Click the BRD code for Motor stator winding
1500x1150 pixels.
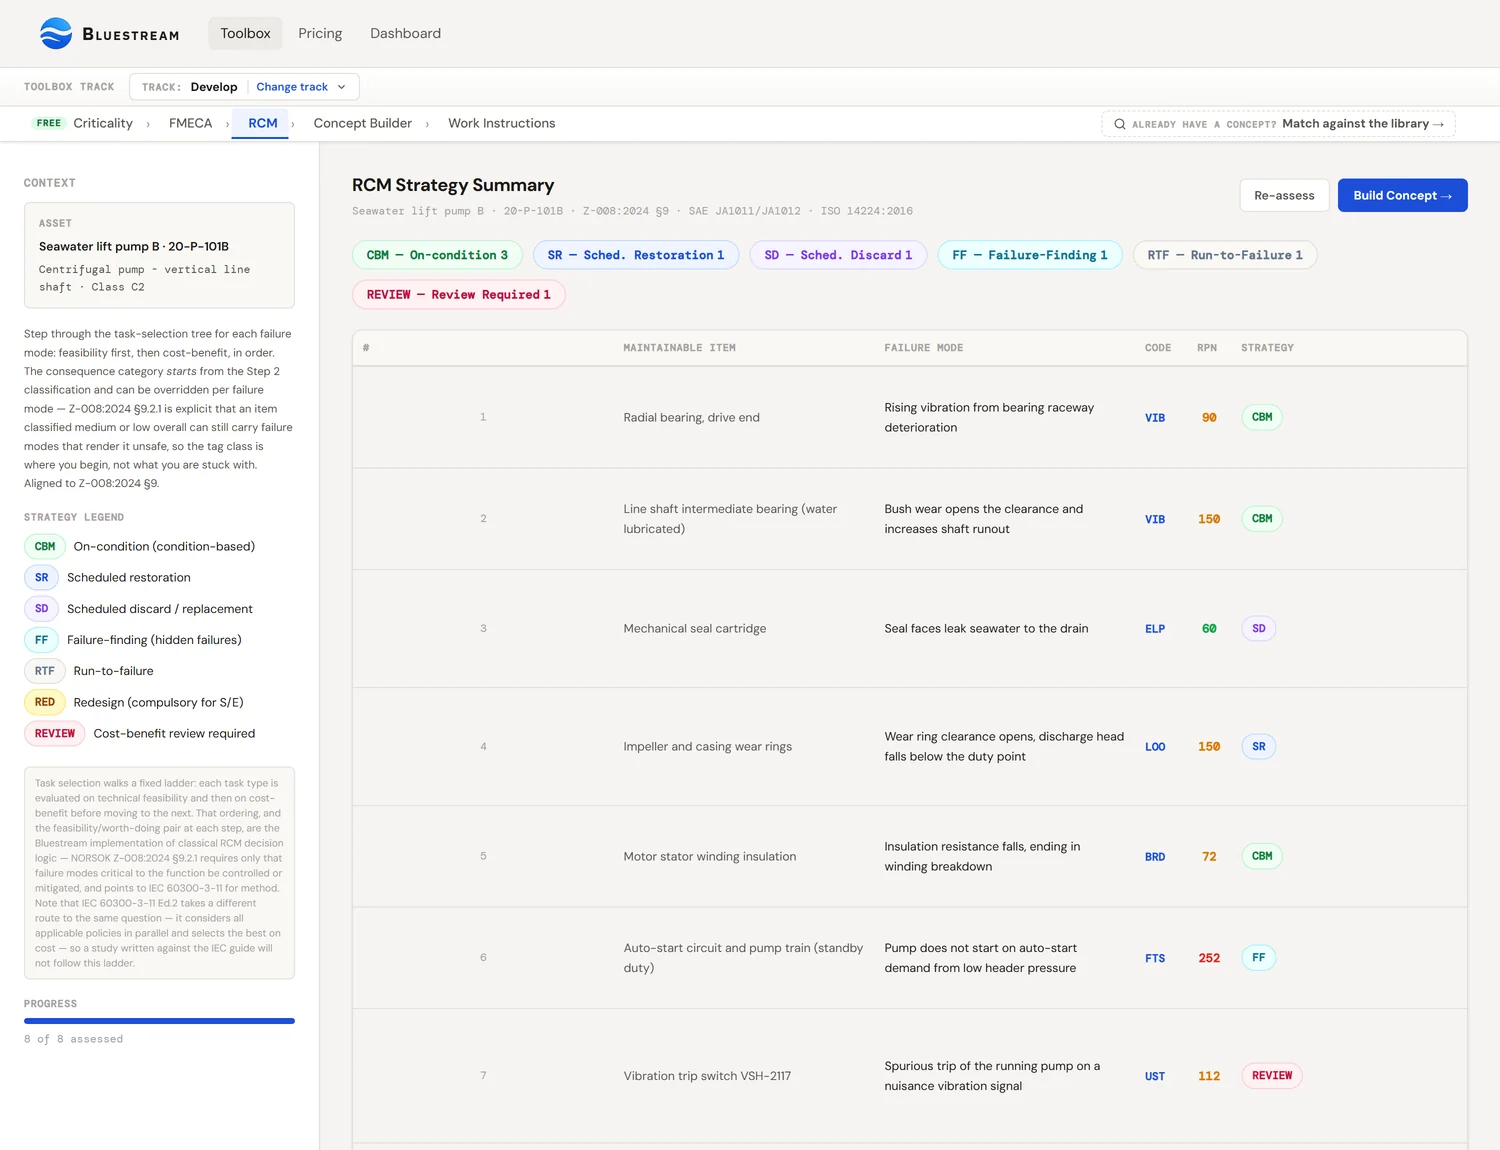1155,857
